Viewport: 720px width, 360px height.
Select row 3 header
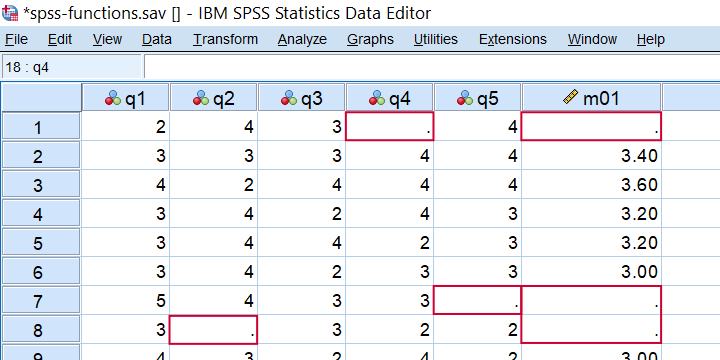tap(41, 184)
